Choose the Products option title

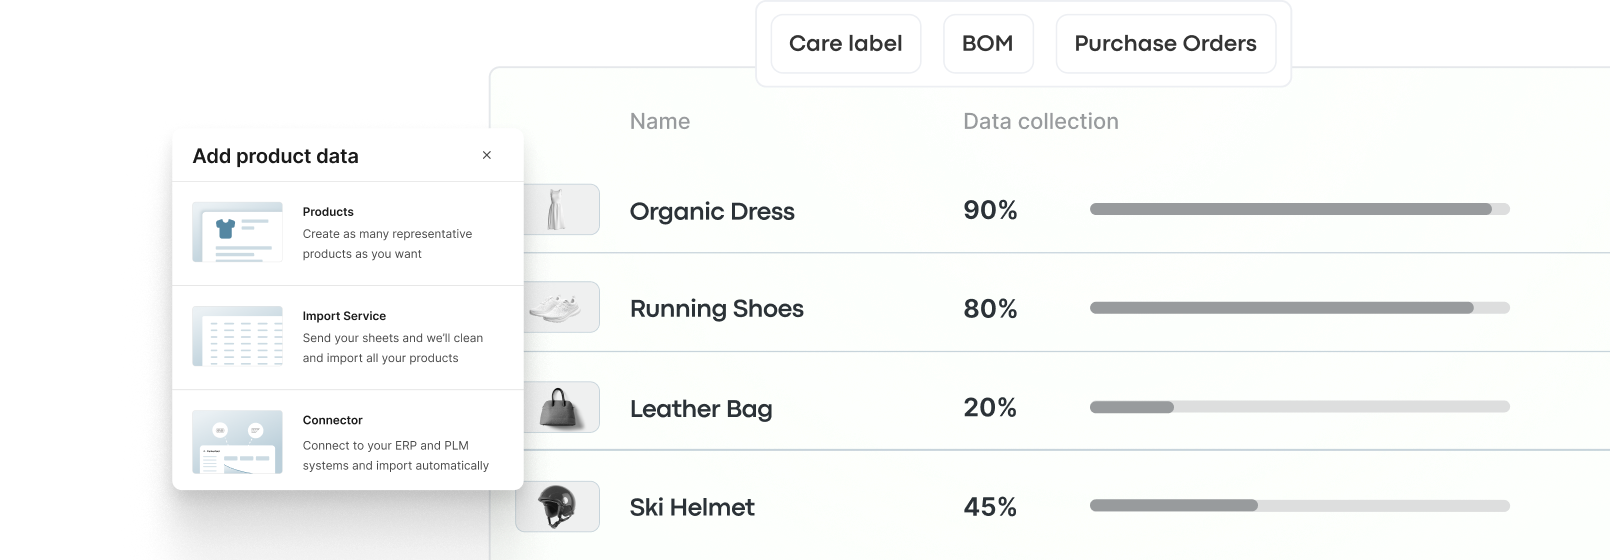pyautogui.click(x=328, y=212)
